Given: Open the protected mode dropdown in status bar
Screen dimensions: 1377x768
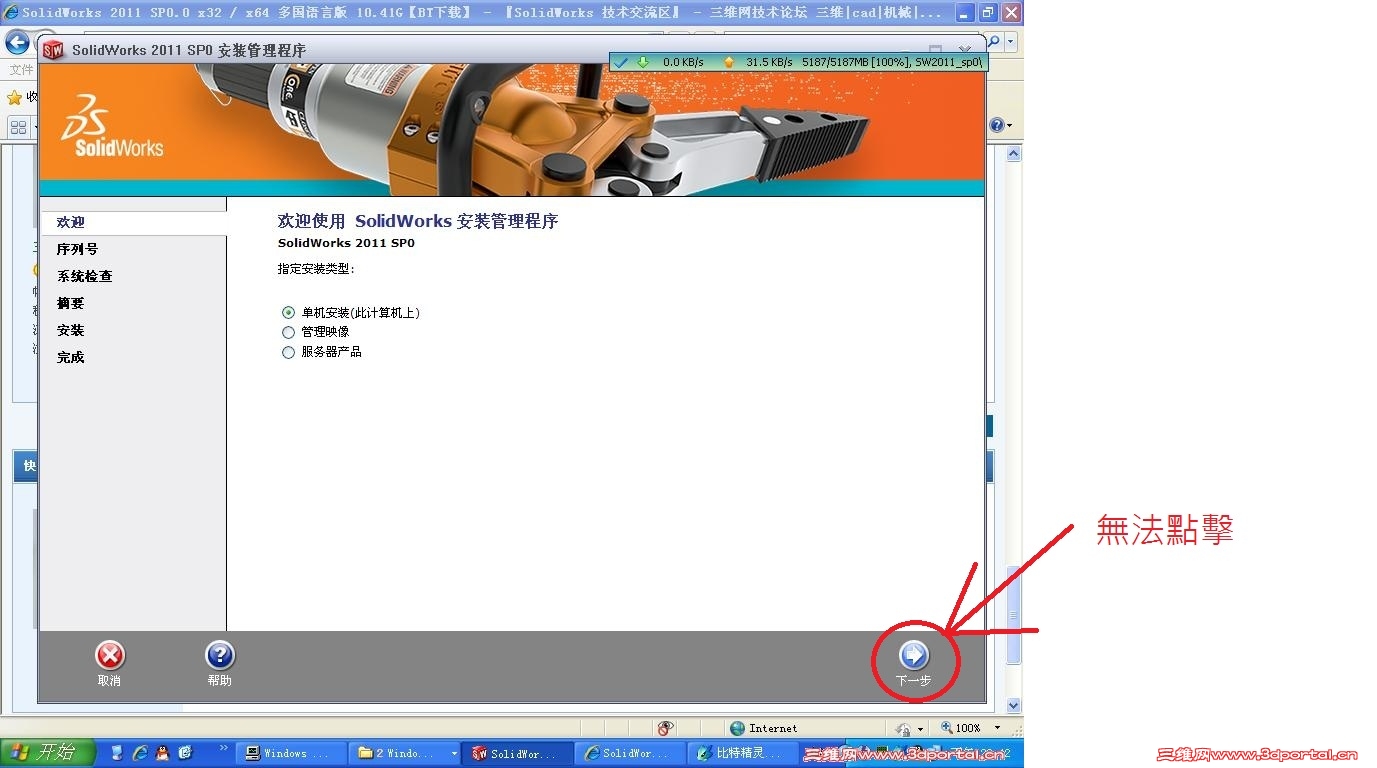Looking at the screenshot, I should click(919, 729).
